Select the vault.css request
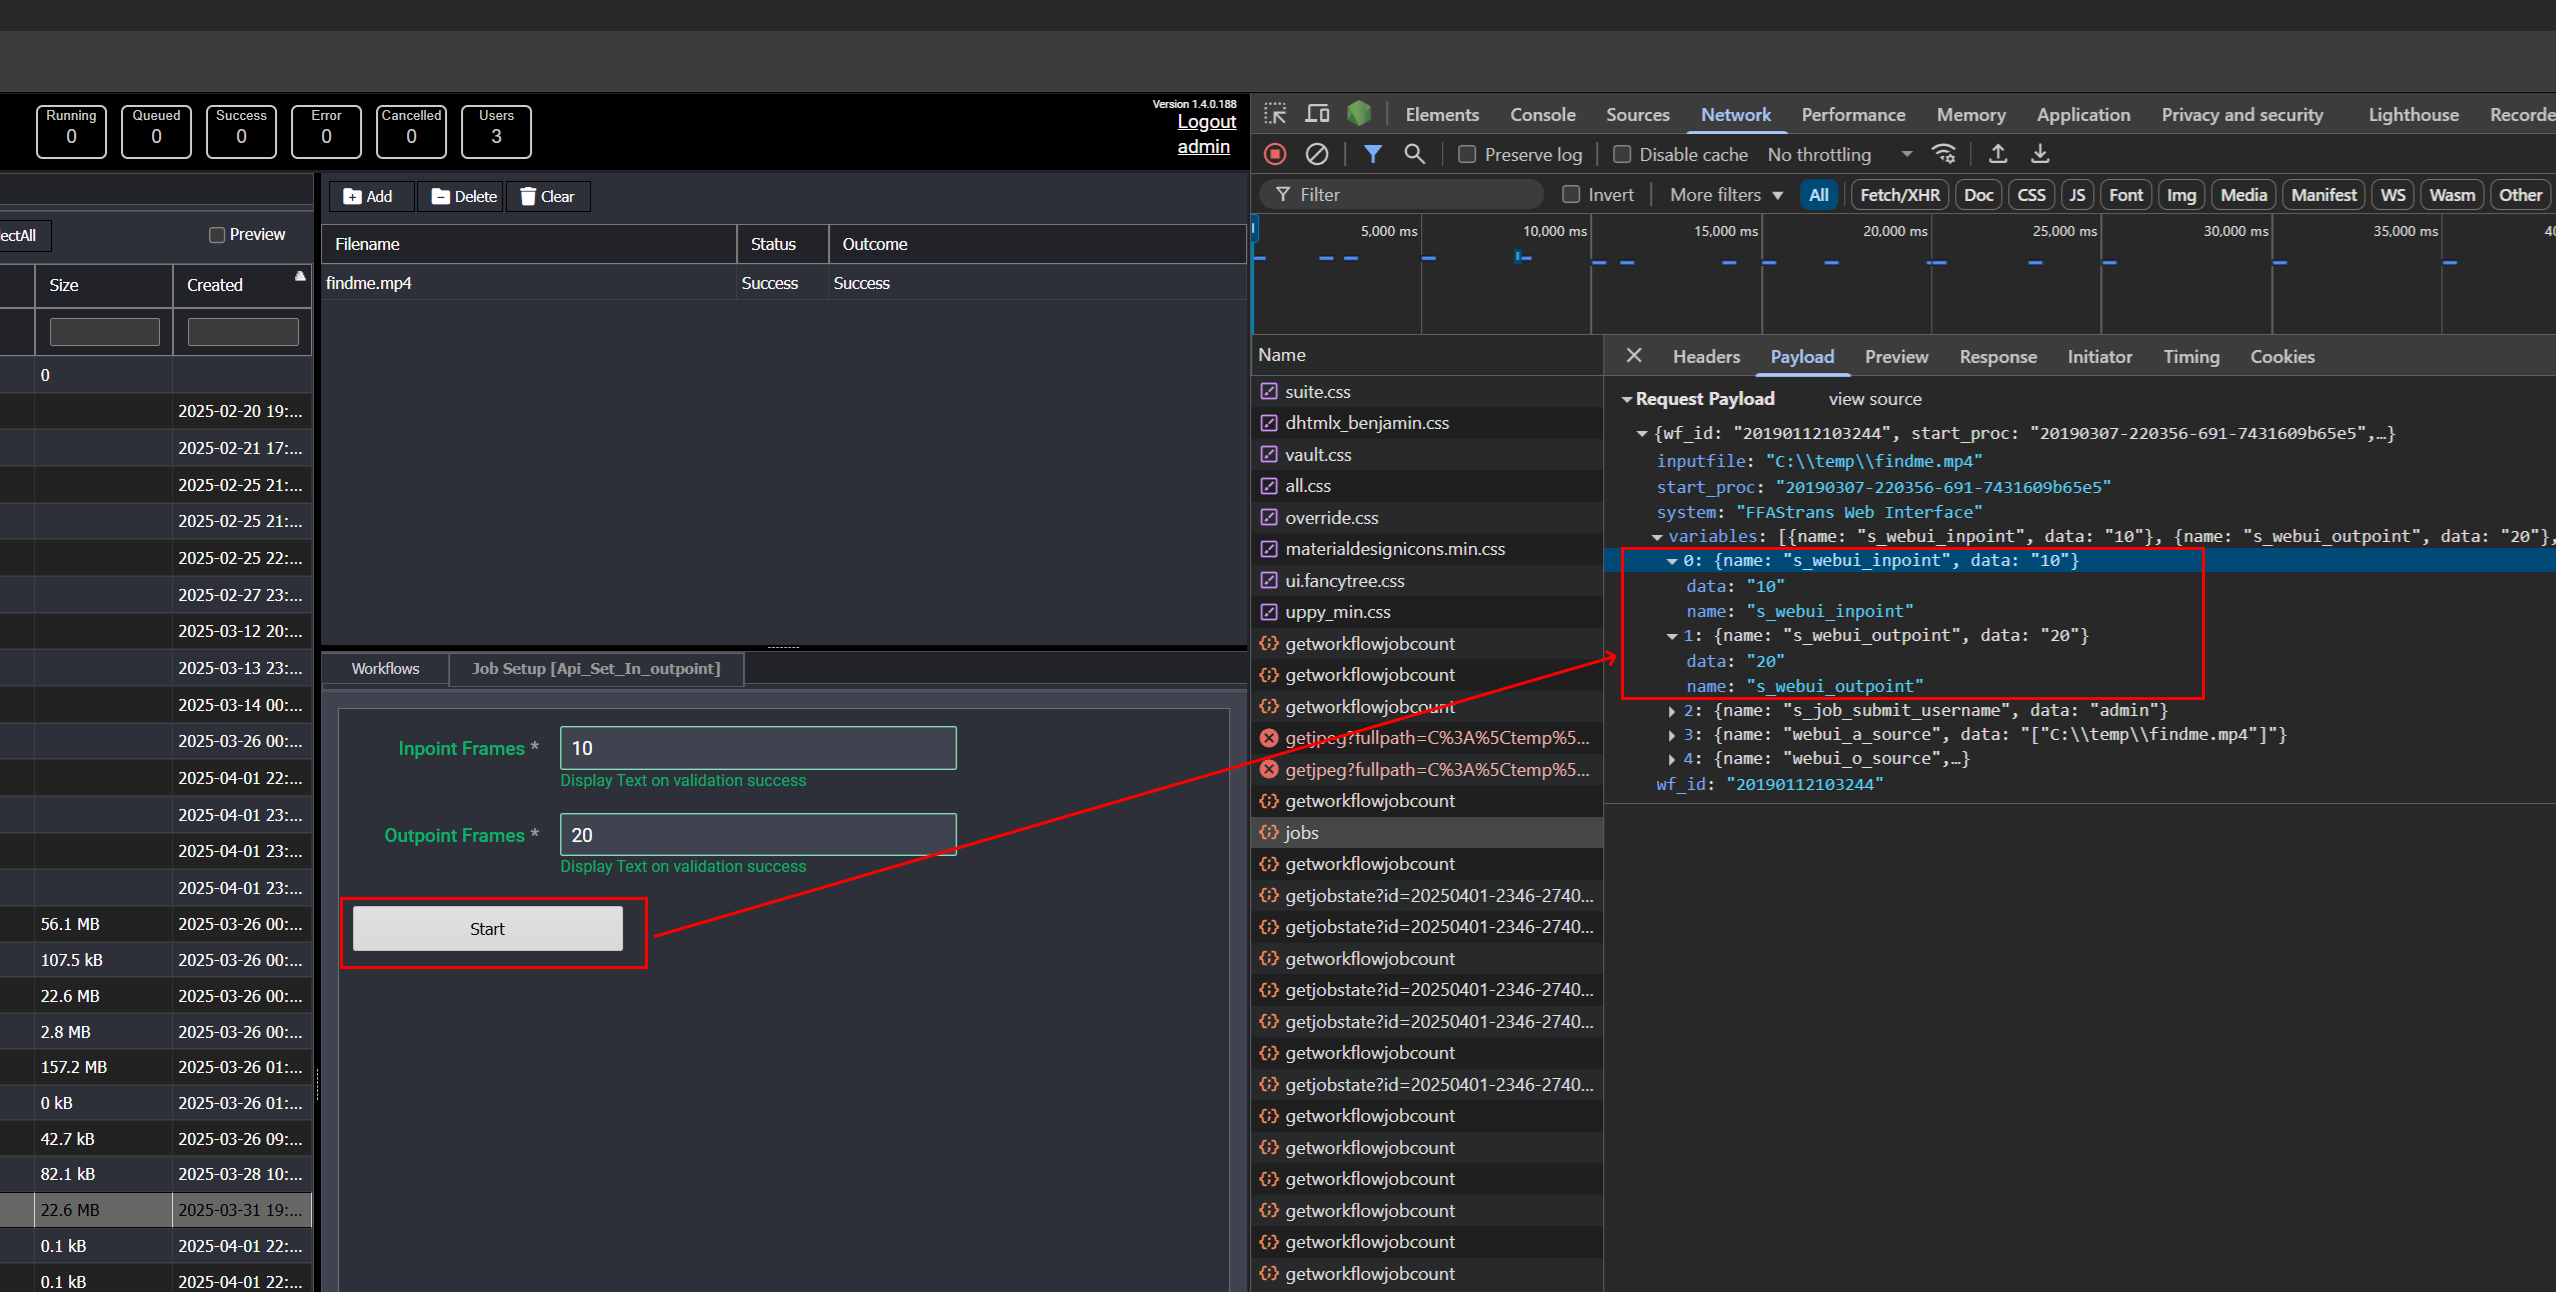 1427,454
